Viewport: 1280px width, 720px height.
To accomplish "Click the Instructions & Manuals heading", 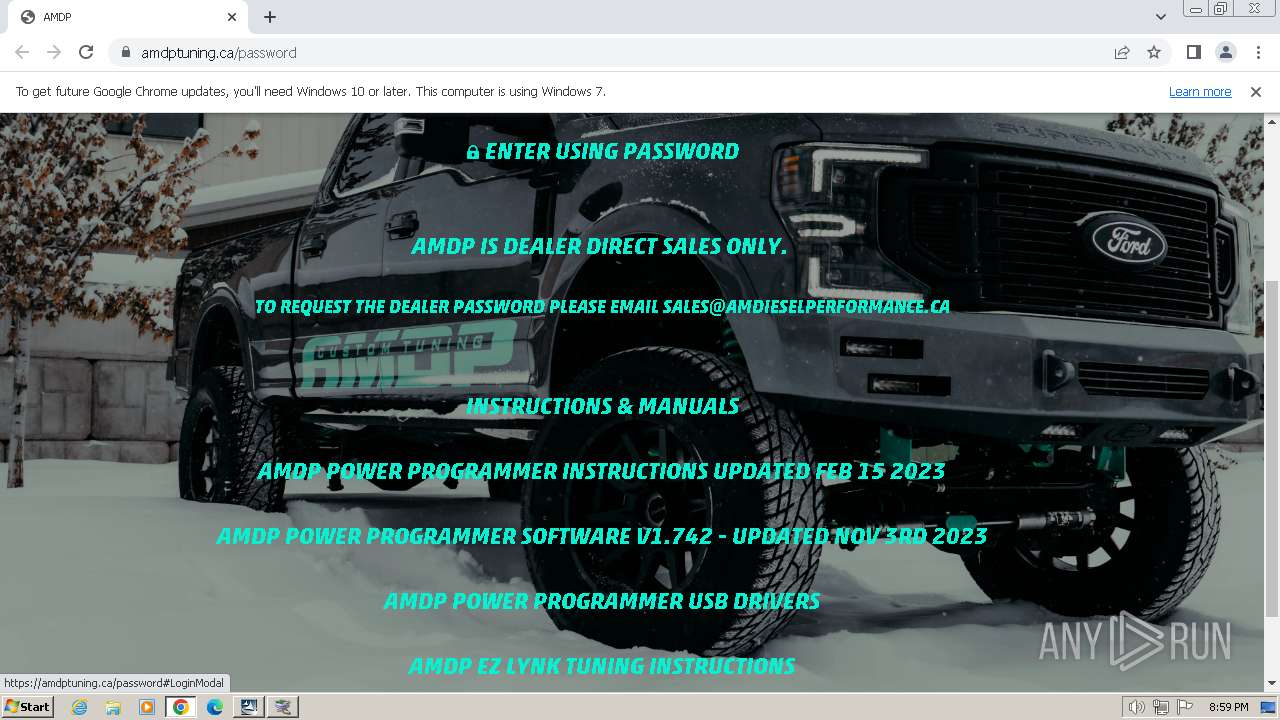I will (602, 405).
